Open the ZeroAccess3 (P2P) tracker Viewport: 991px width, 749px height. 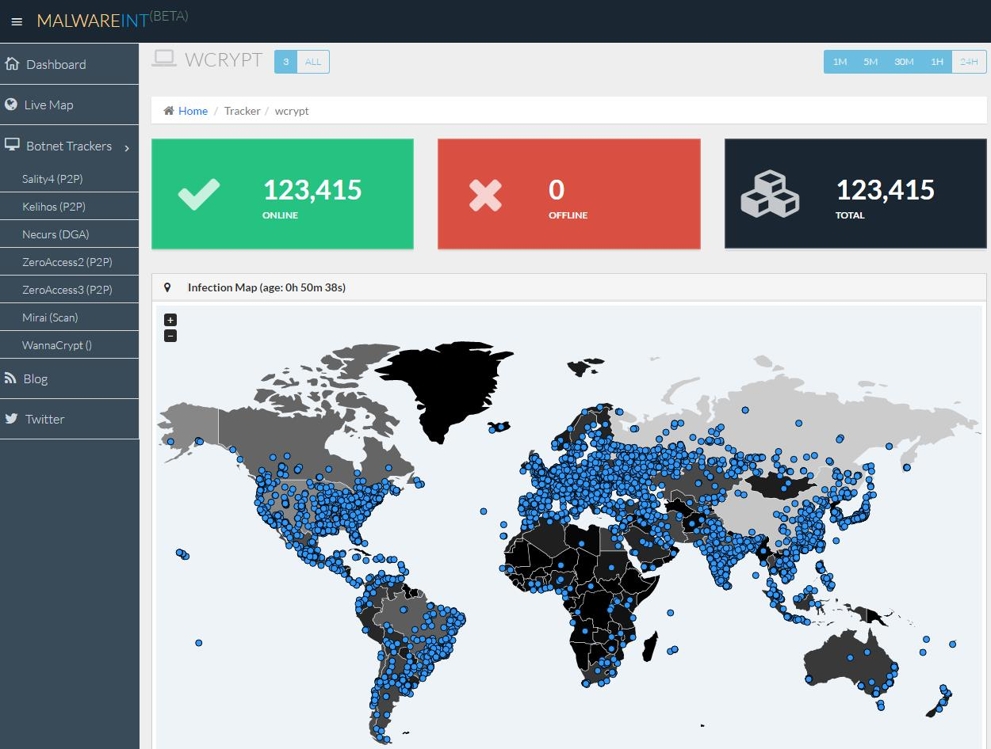pos(69,290)
